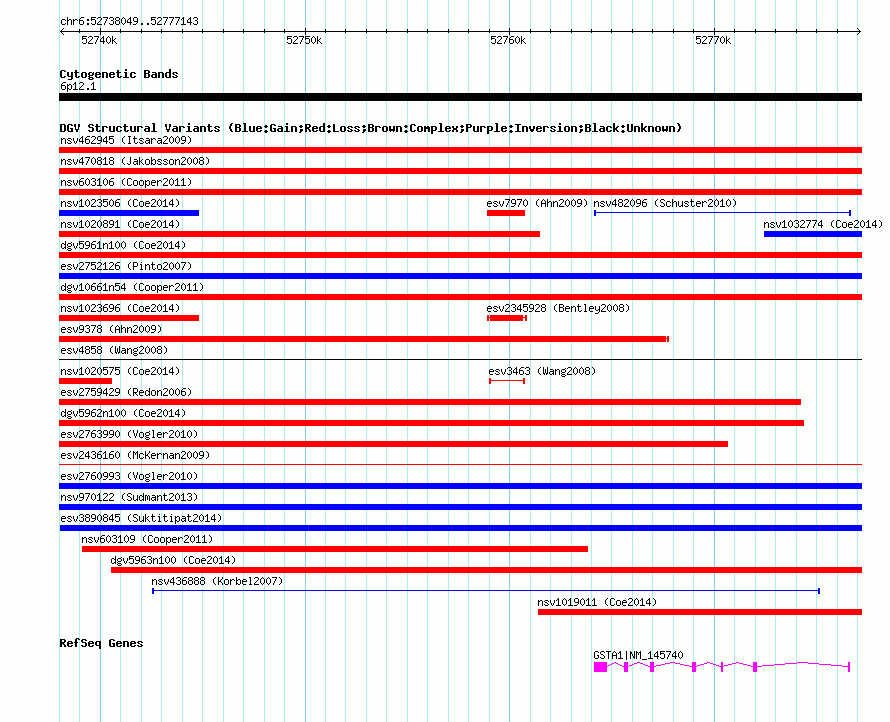Select the esv7970 (Ahn2009) red loss bar

pyautogui.click(x=506, y=213)
